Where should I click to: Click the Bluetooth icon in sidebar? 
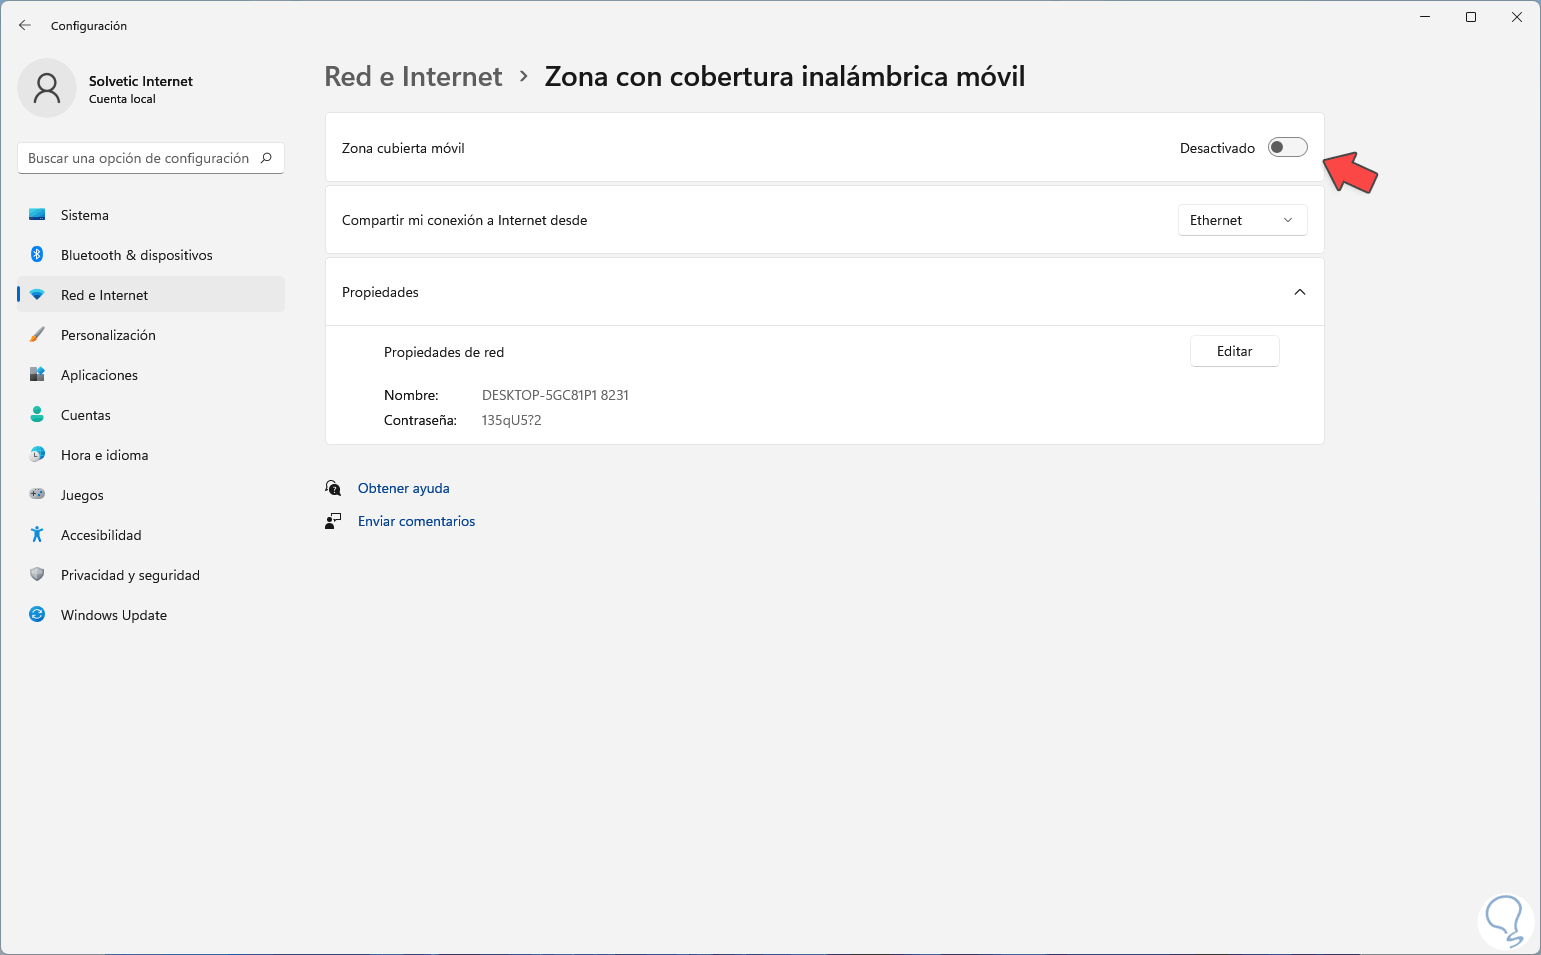(37, 255)
